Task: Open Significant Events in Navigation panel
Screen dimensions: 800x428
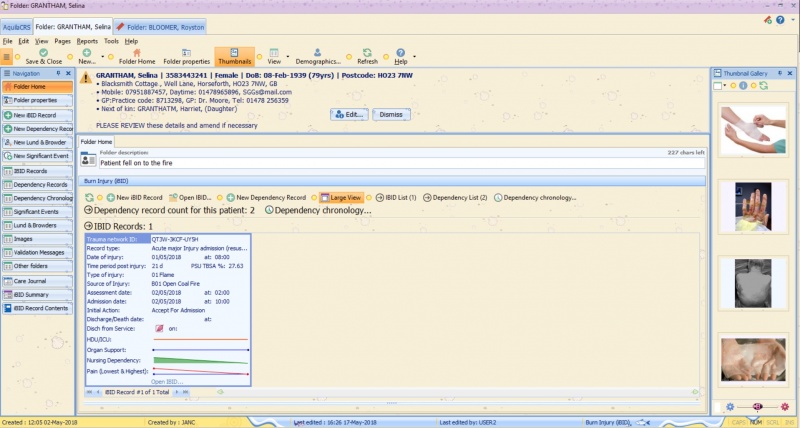Action: (x=38, y=212)
